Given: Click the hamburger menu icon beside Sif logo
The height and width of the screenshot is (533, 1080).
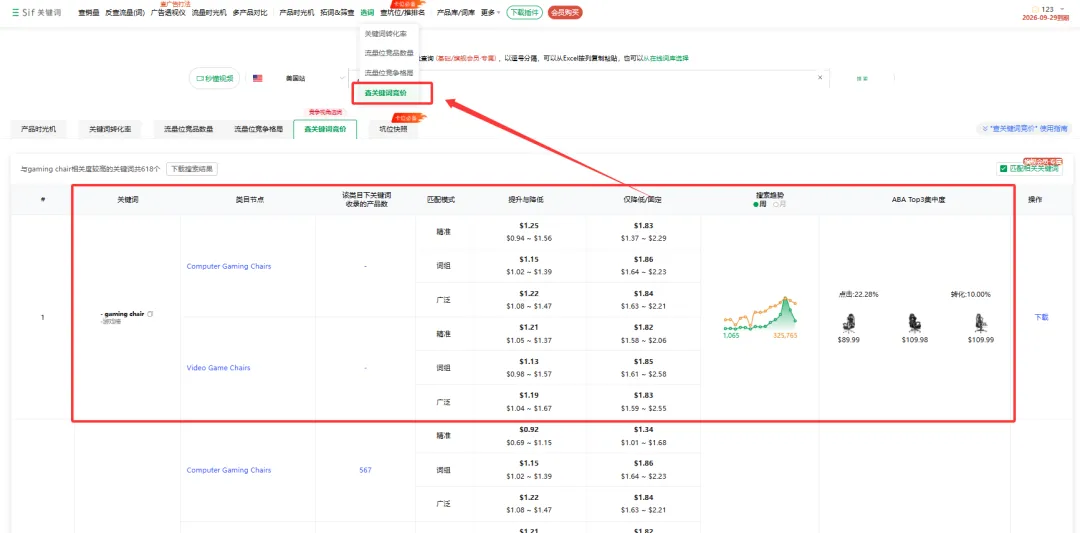Looking at the screenshot, I should point(15,12).
